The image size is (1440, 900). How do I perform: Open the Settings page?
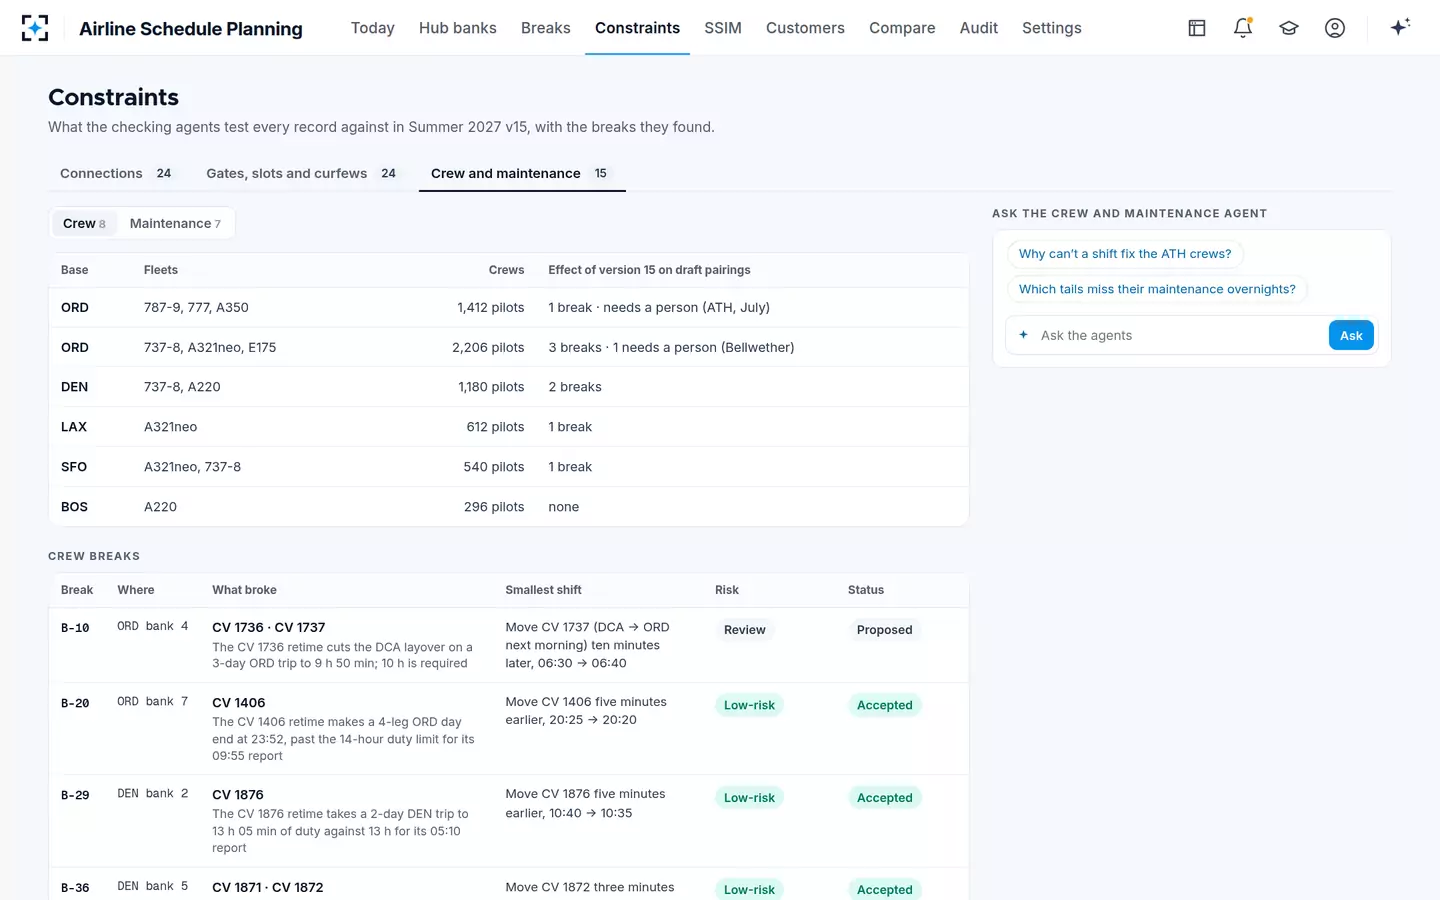(x=1051, y=28)
